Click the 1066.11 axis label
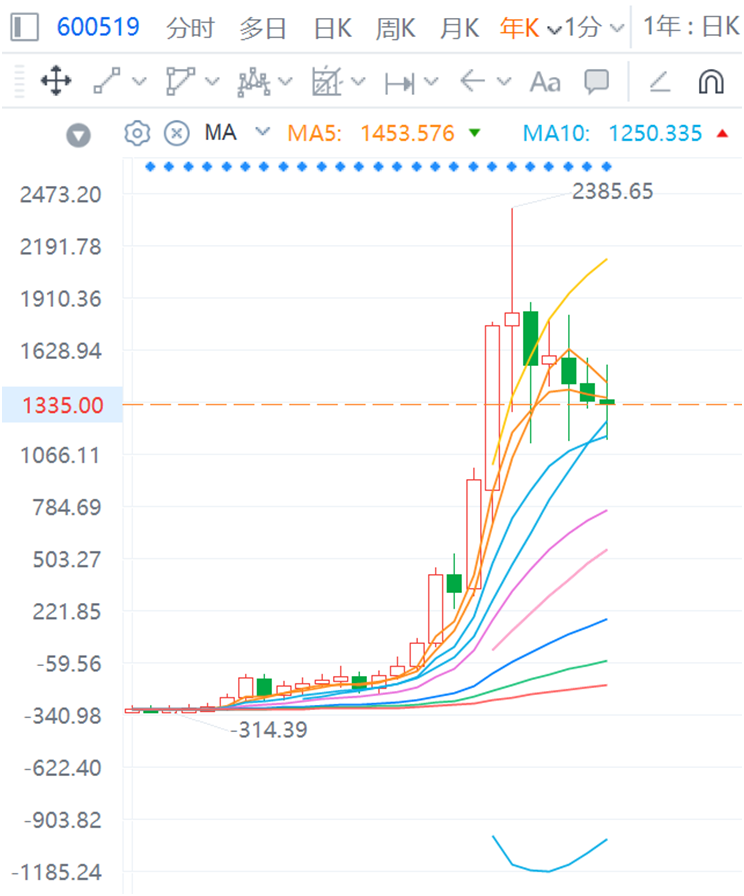744x896 pixels. click(x=61, y=456)
